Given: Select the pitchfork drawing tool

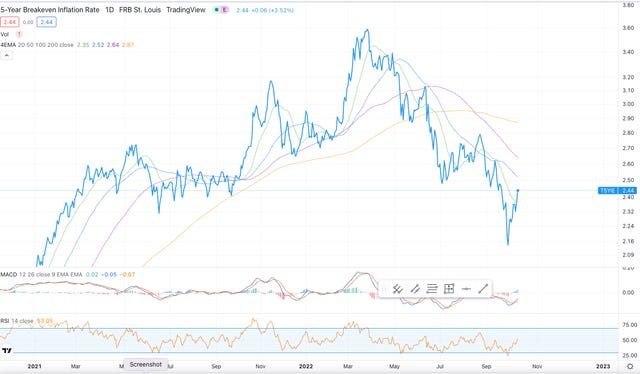Looking at the screenshot, I should pos(397,289).
